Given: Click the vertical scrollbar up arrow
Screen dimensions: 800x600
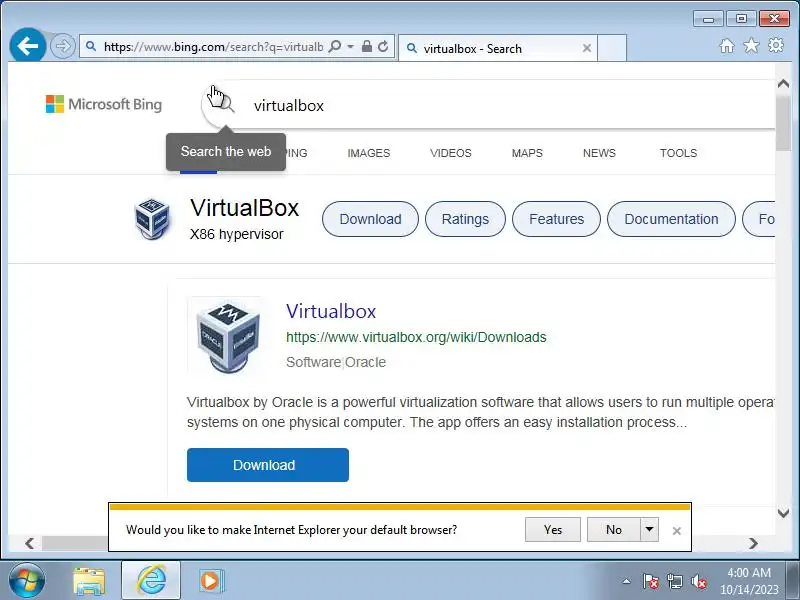Looking at the screenshot, I should 783,84.
